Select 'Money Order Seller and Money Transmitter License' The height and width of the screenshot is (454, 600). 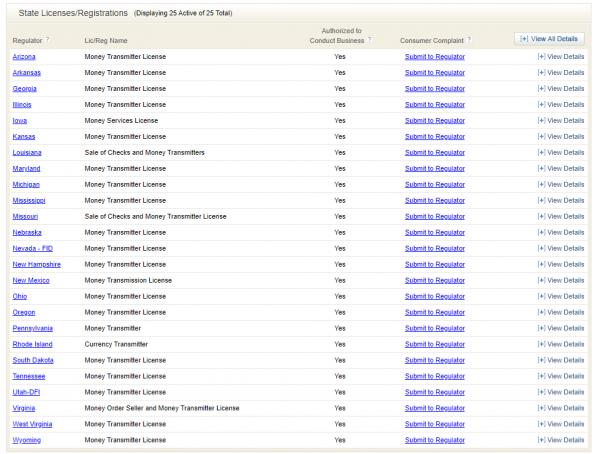coord(162,408)
